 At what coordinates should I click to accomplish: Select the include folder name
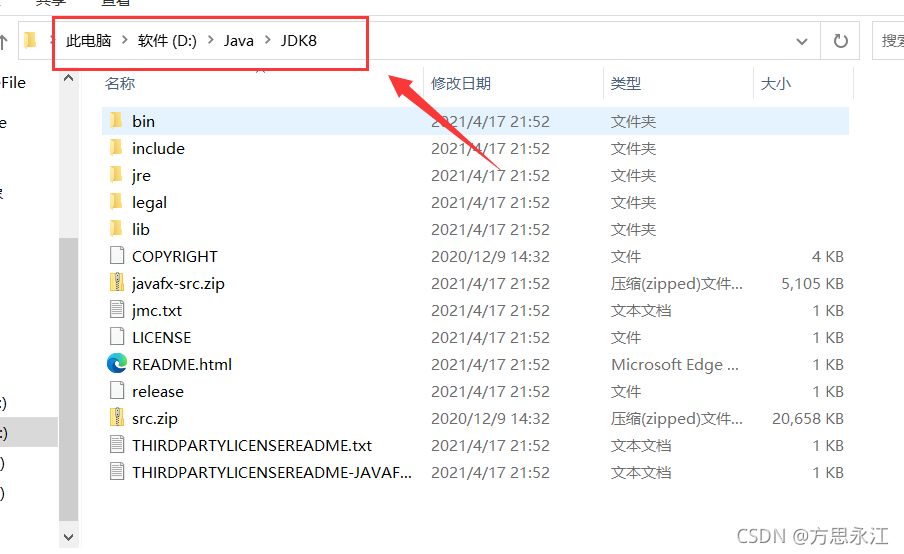[158, 148]
